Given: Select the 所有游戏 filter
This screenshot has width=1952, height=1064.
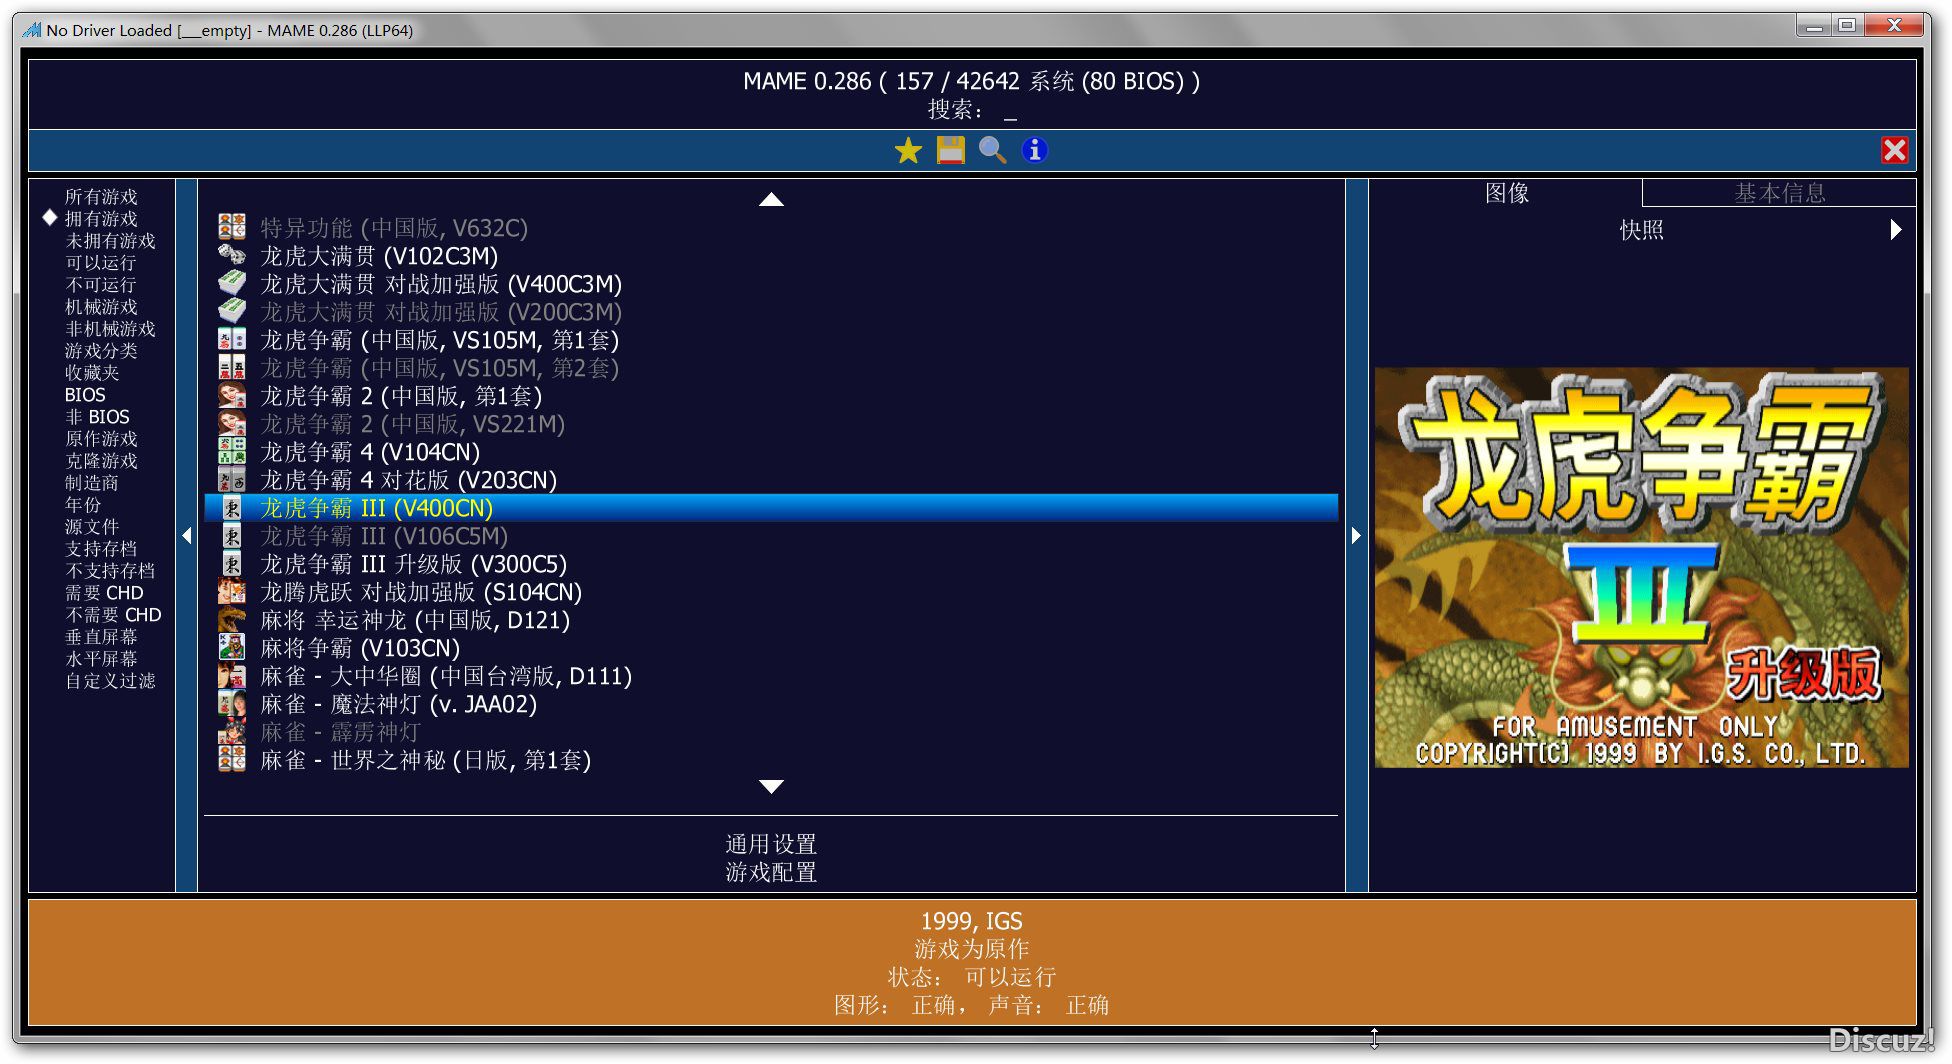Looking at the screenshot, I should pyautogui.click(x=101, y=197).
